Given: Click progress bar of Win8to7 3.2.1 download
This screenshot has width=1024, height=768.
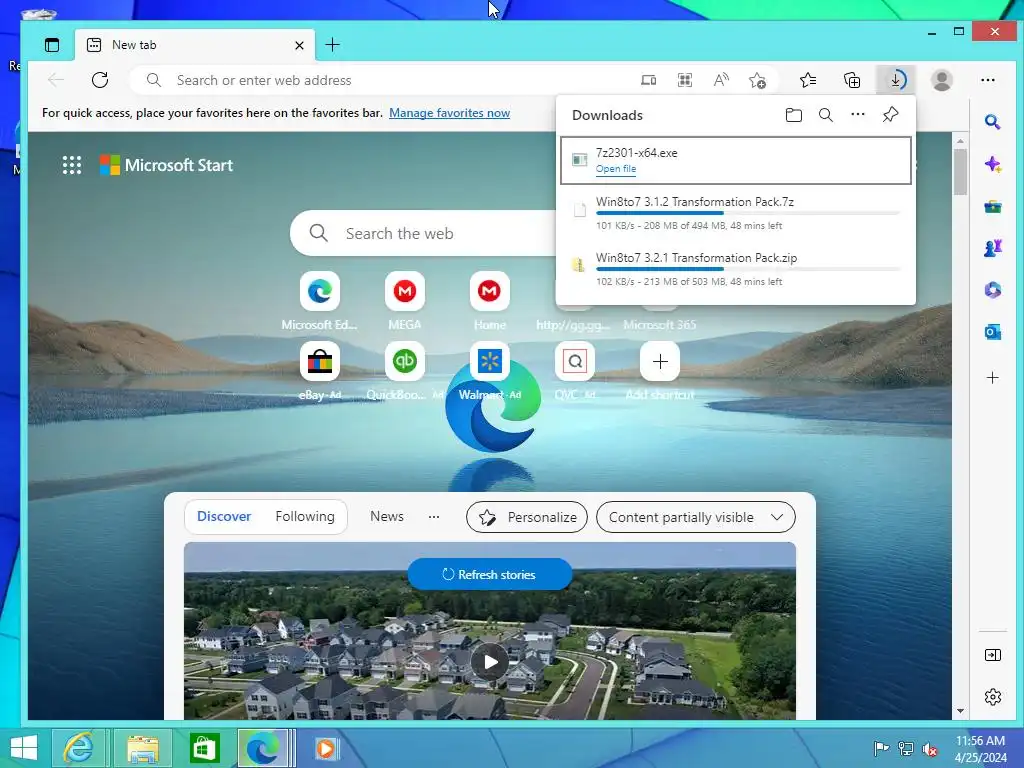Looking at the screenshot, I should click(x=748, y=269).
